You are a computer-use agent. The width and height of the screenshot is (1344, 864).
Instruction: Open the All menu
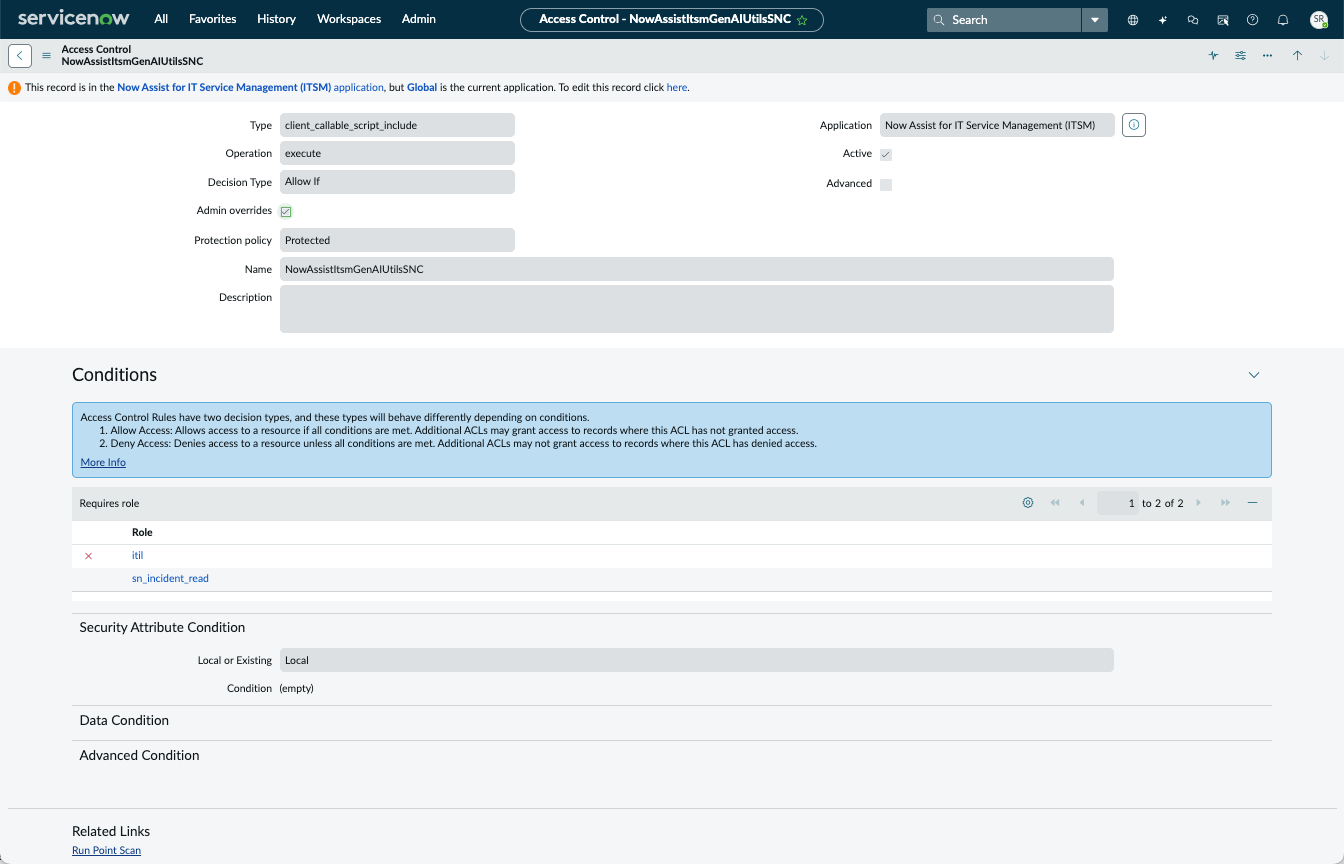tap(161, 19)
